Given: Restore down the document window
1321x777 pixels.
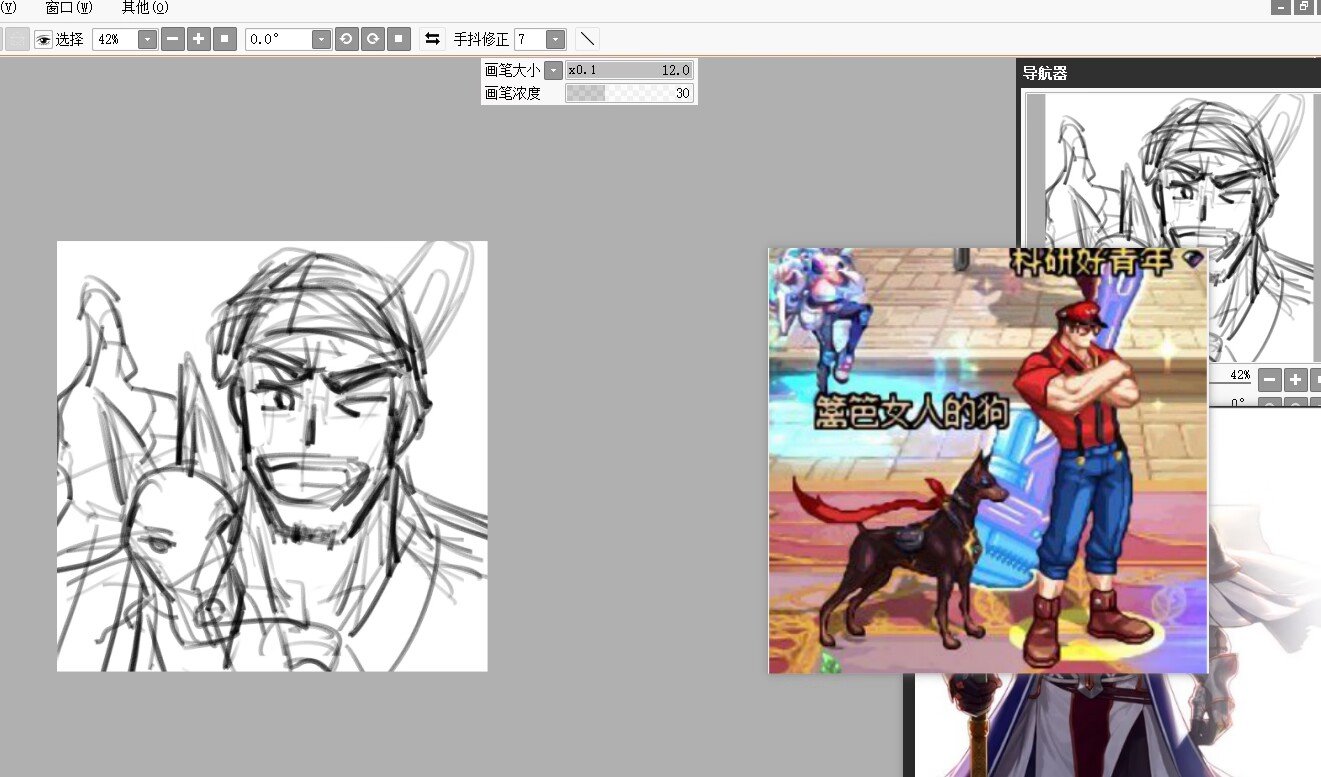Looking at the screenshot, I should [1303, 7].
